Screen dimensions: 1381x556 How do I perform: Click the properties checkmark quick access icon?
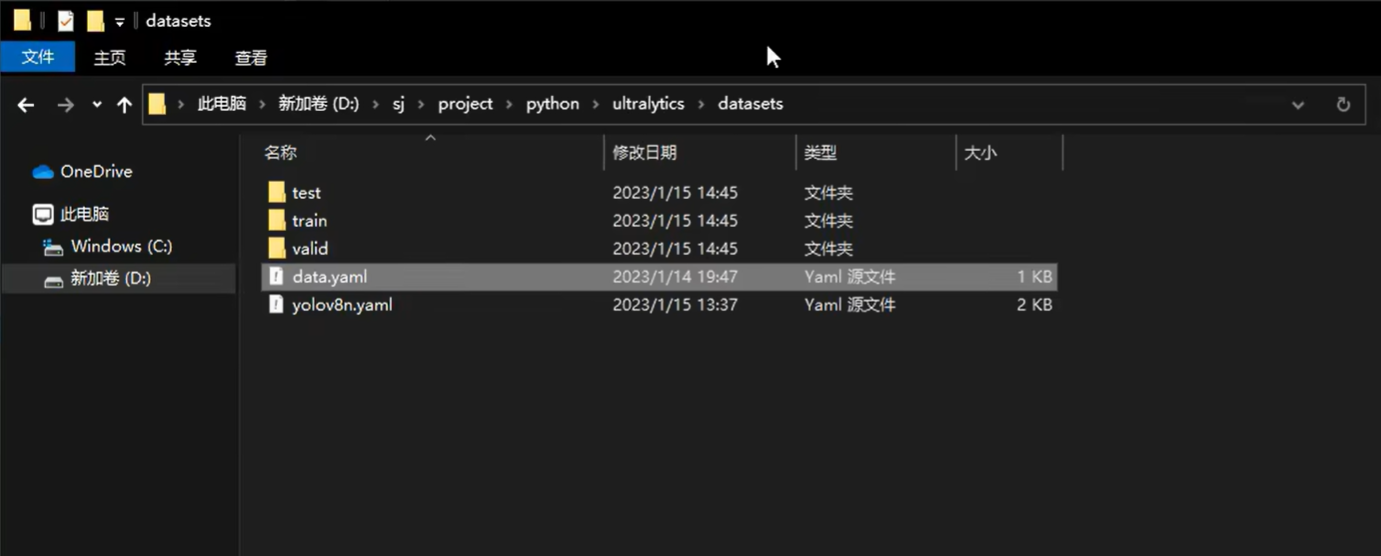(66, 21)
